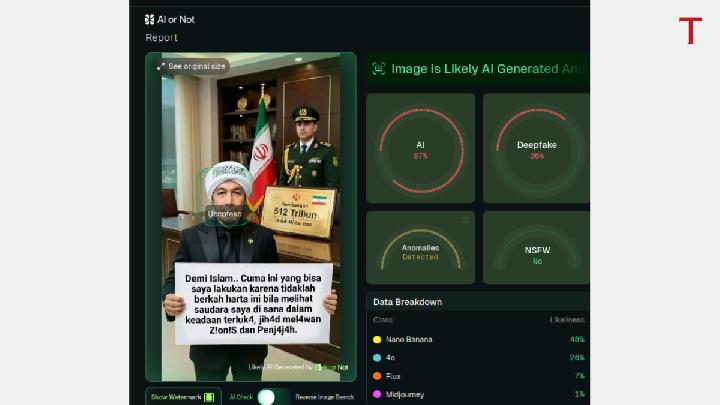Click the AI 57% gauge card

pyautogui.click(x=420, y=148)
